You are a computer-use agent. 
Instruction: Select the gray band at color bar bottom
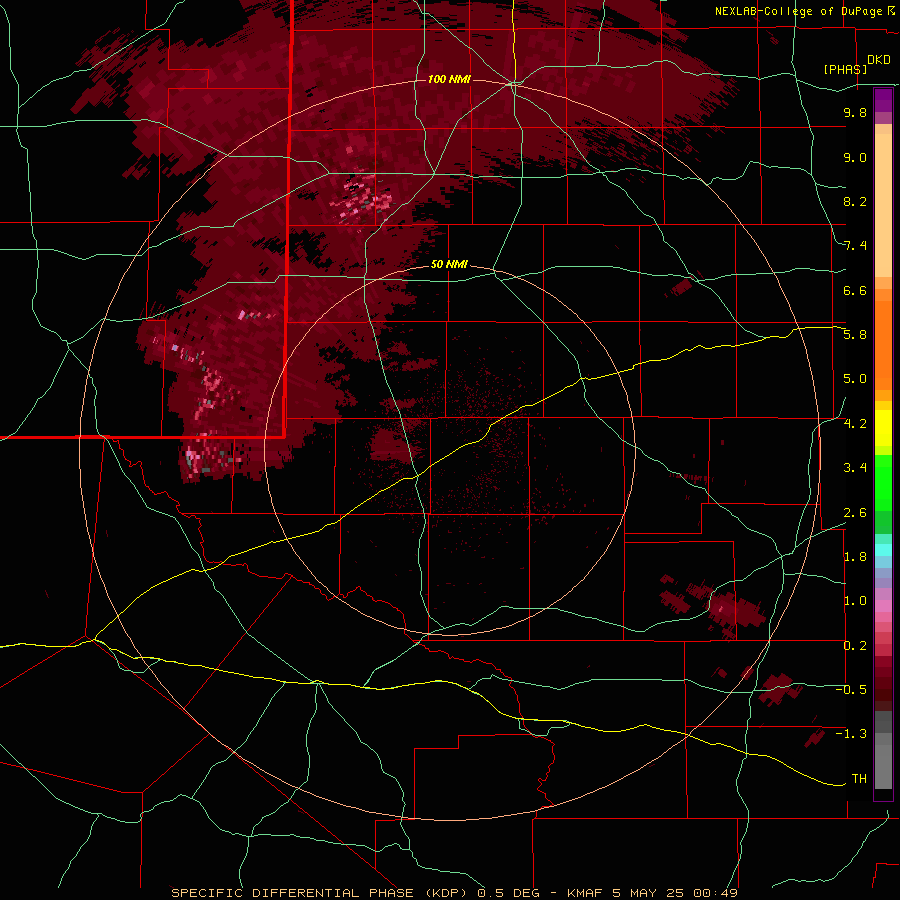tap(883, 763)
